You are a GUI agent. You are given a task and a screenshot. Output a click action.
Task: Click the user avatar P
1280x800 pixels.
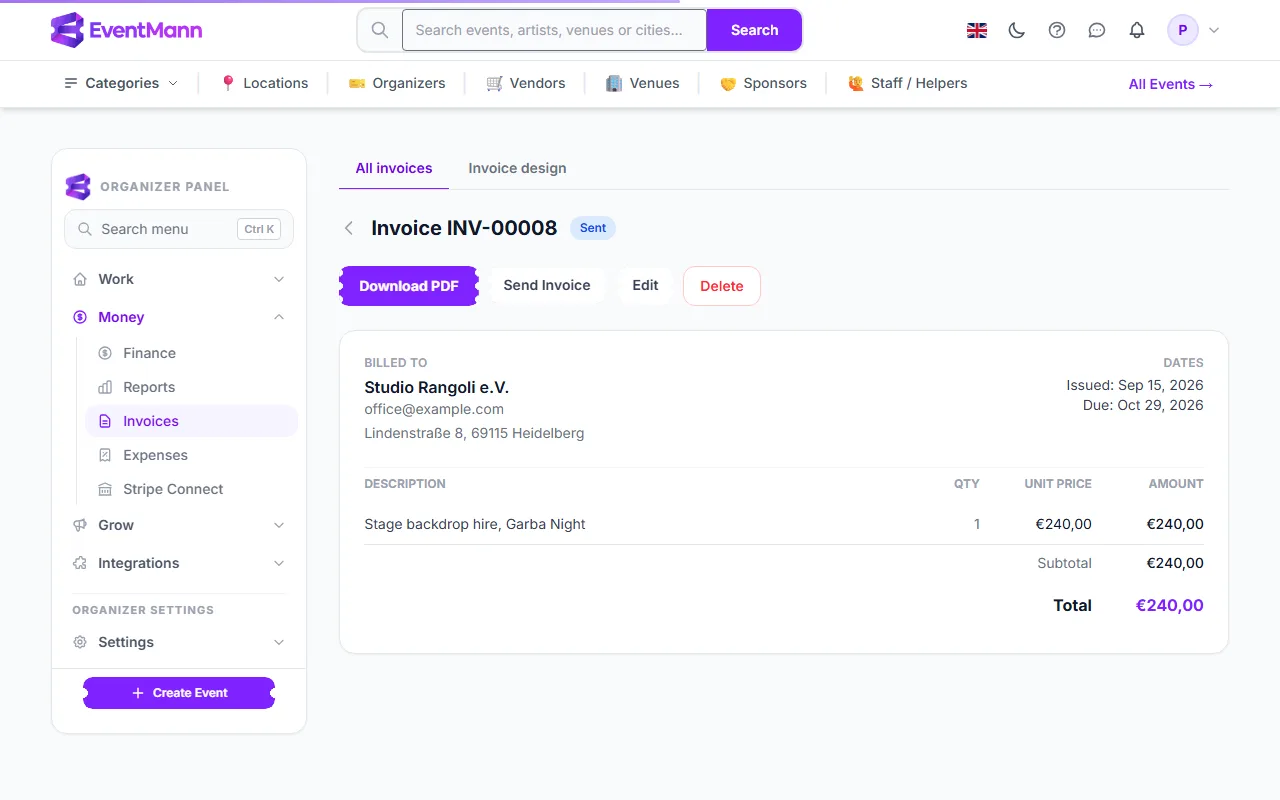(x=1183, y=30)
